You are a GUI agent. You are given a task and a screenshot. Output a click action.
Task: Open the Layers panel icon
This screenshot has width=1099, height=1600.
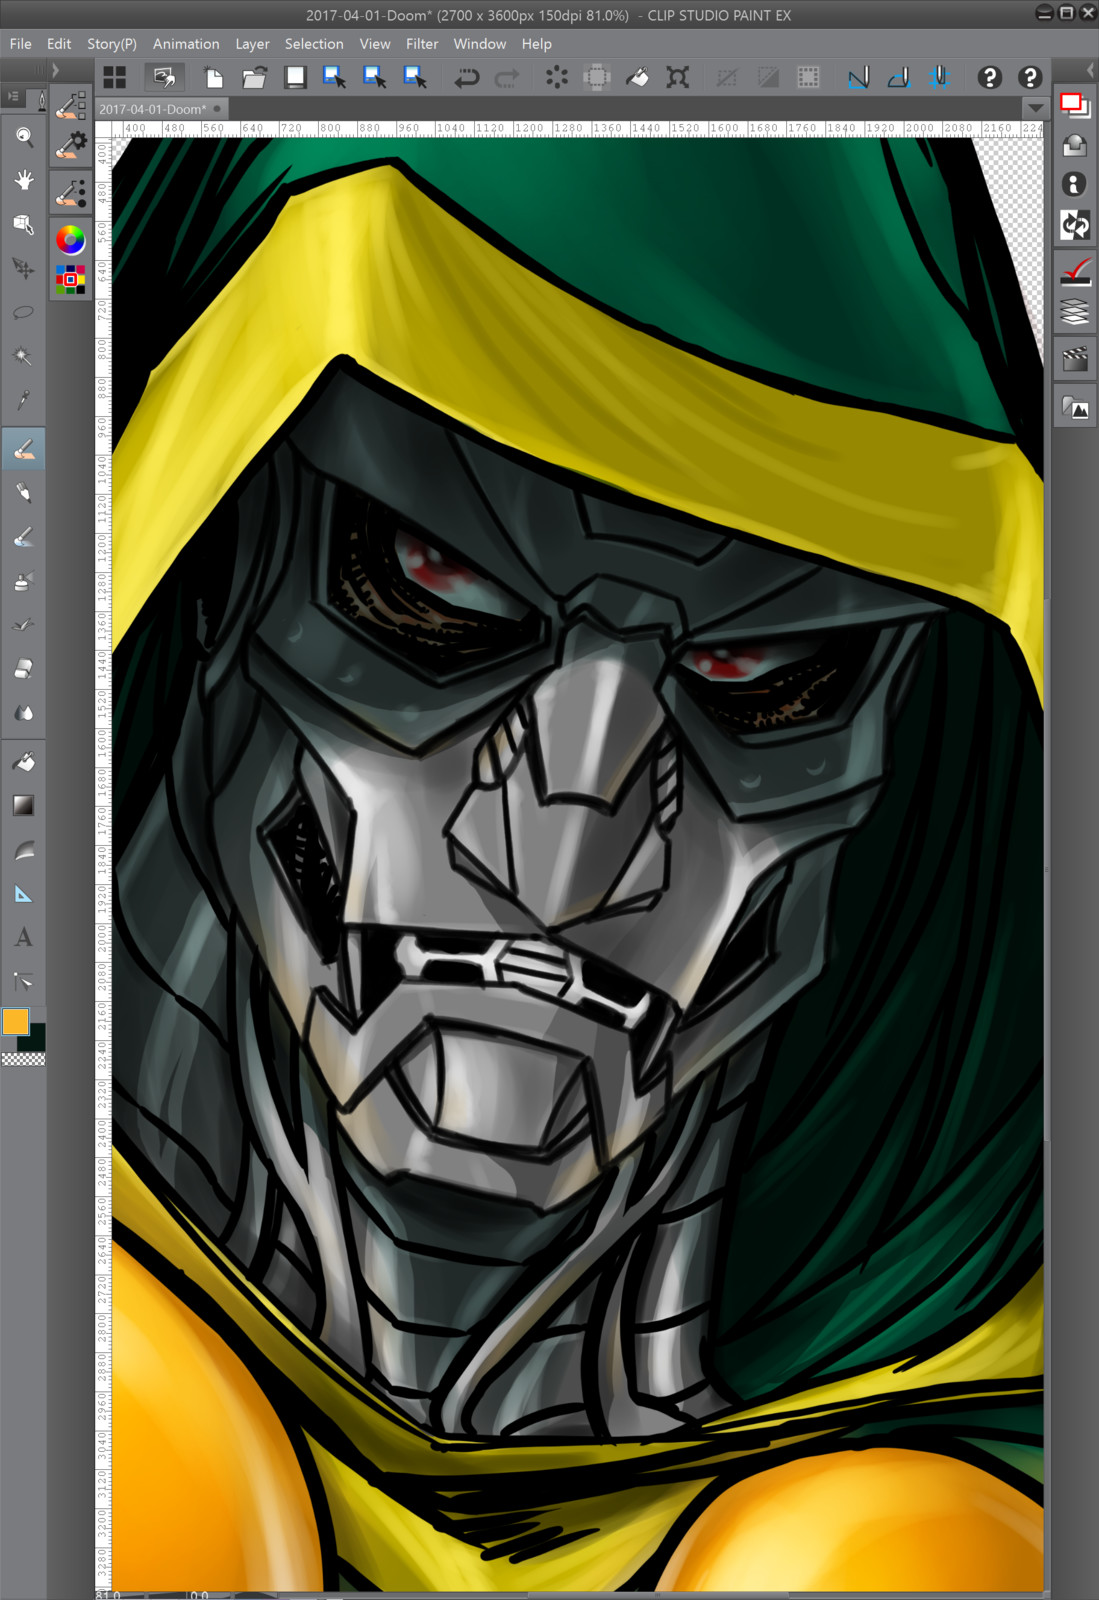pyautogui.click(x=1075, y=313)
